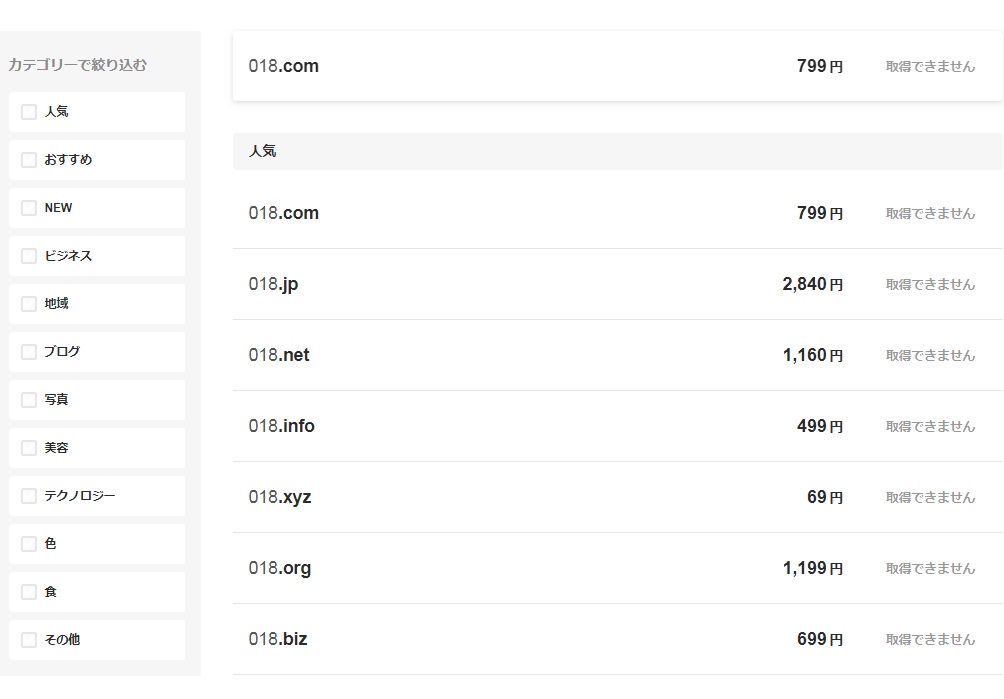Image resolution: width=1004 pixels, height=699 pixels.
Task: Select the テクノロジー category checkbox
Action: click(29, 496)
